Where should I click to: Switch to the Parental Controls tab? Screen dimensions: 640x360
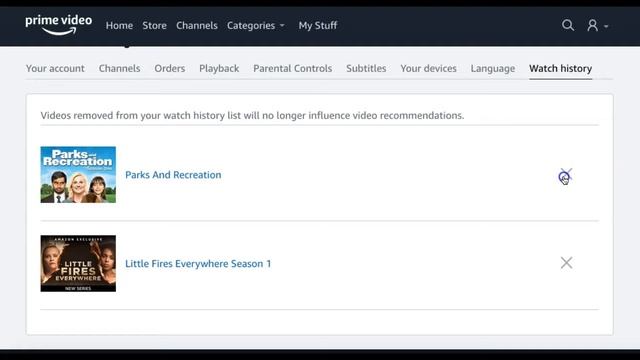(x=292, y=68)
